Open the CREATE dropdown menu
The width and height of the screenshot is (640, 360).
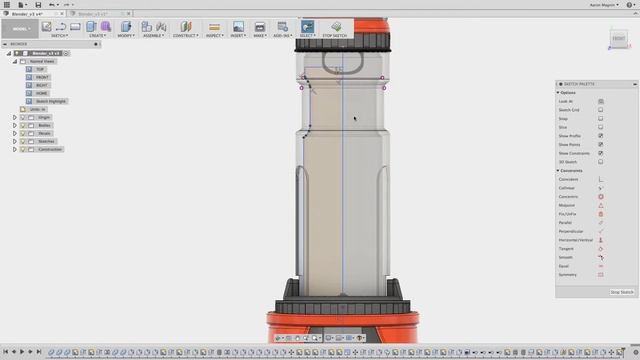[98, 36]
